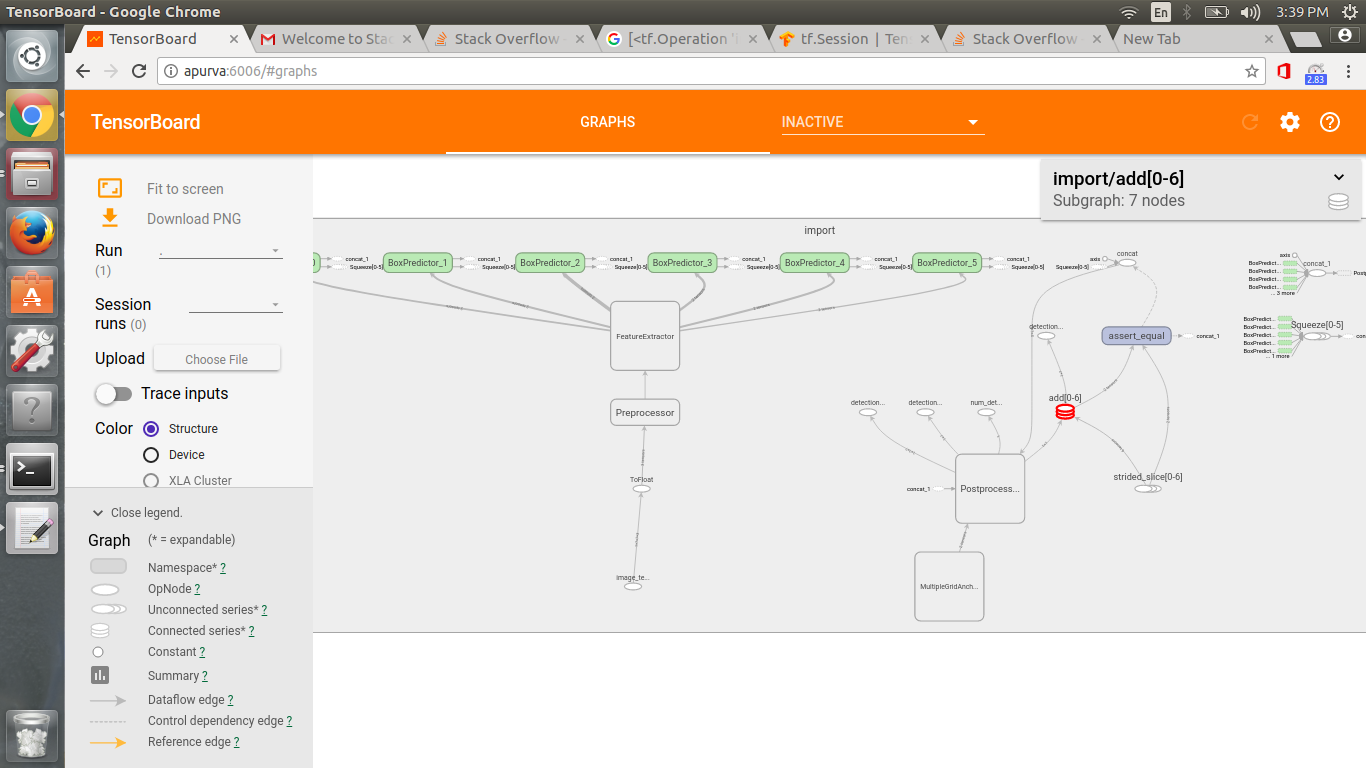
Task: Open System Settings from the dock
Action: point(32,351)
